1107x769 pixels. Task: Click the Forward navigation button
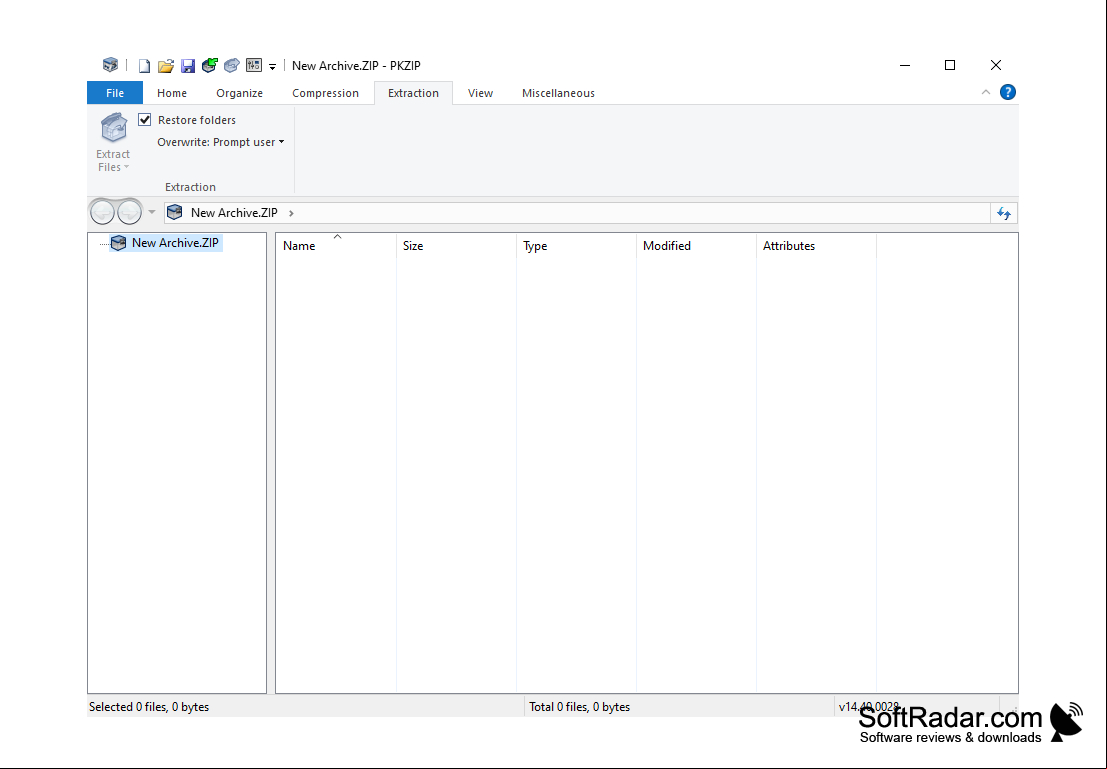pyautogui.click(x=129, y=212)
